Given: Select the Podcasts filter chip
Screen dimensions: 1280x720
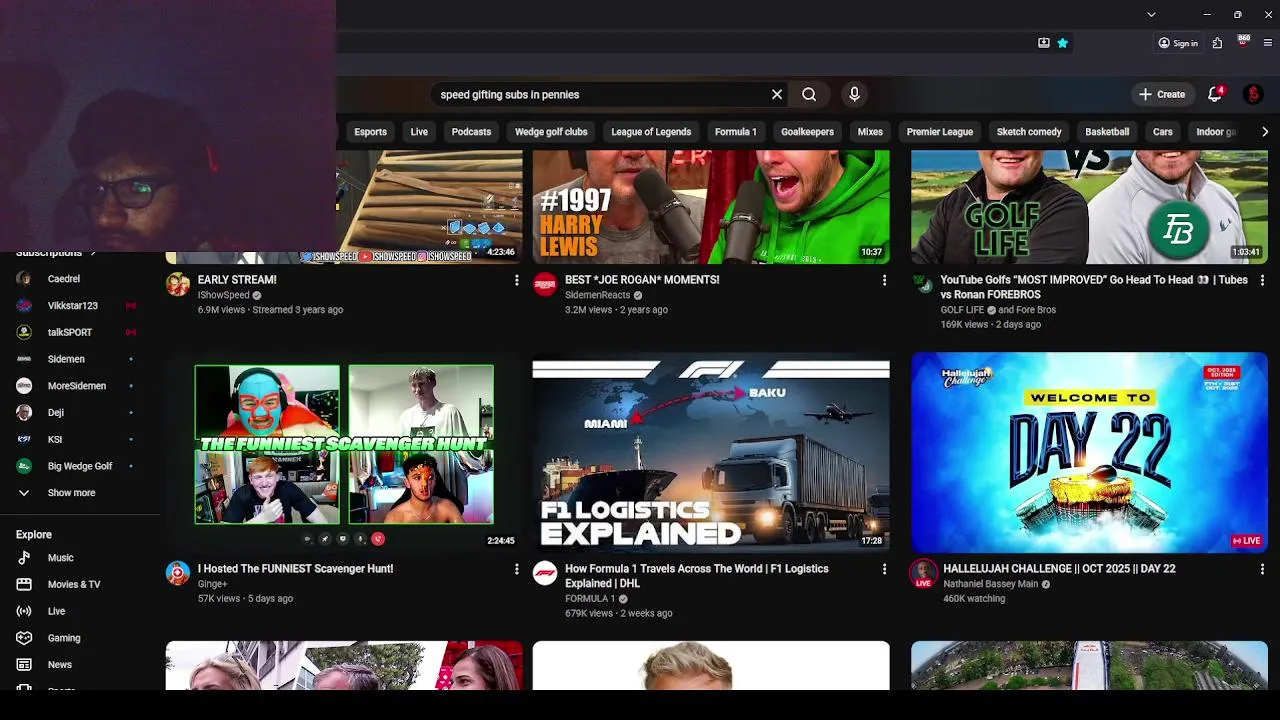Looking at the screenshot, I should point(471,132).
